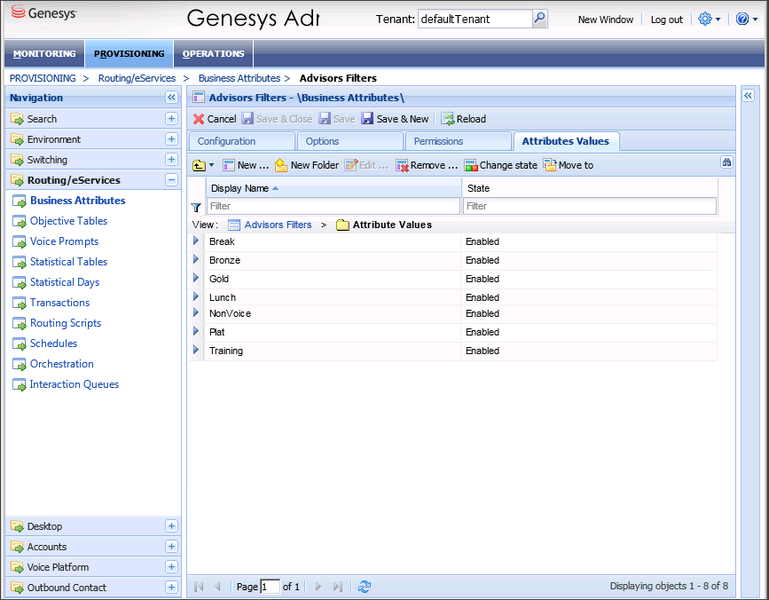Viewport: 769px width, 600px height.
Task: Click the Reload toolbar button
Action: tap(463, 119)
